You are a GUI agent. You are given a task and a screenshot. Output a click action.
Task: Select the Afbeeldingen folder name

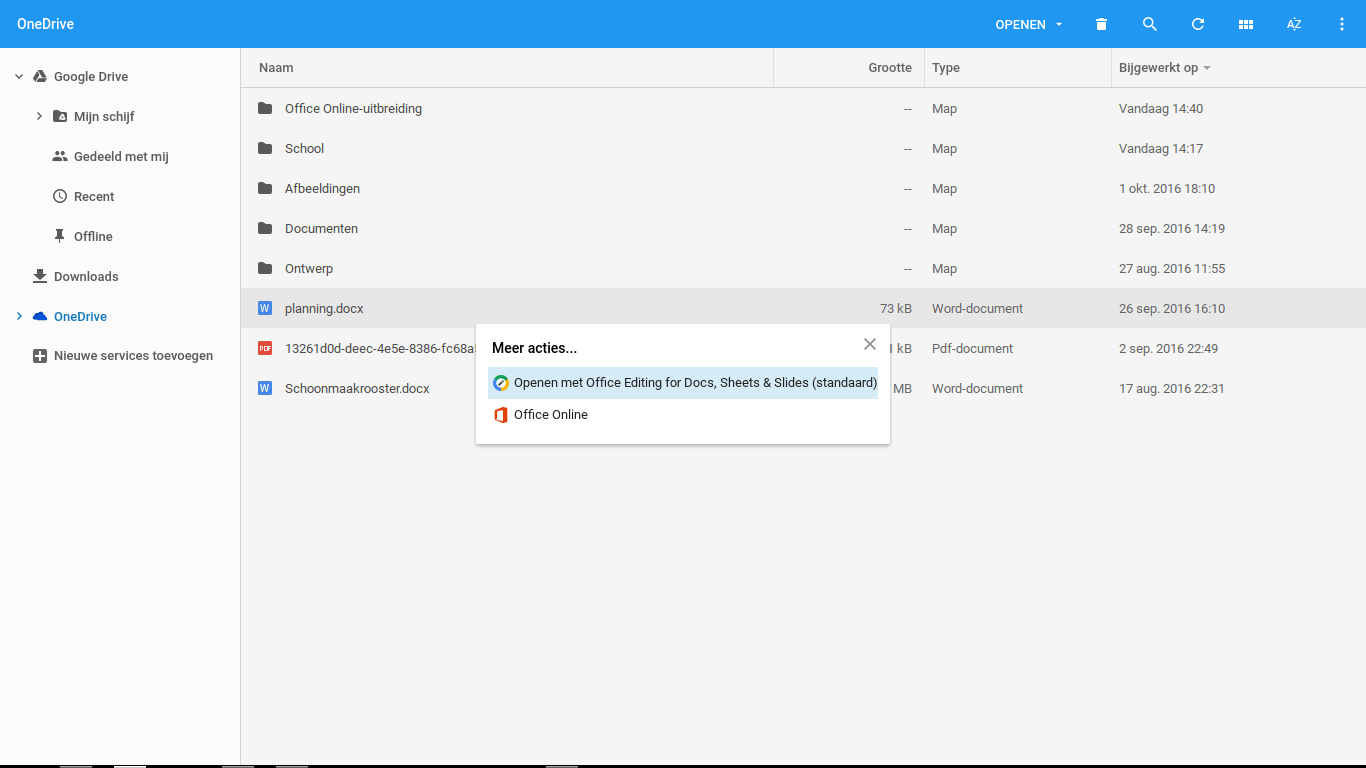pyautogui.click(x=322, y=188)
